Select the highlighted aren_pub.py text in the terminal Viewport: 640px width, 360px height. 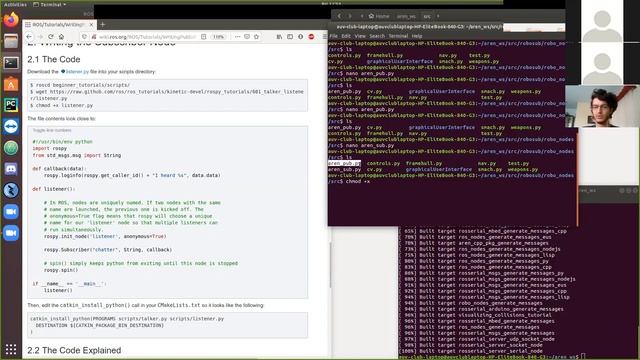tap(344, 163)
